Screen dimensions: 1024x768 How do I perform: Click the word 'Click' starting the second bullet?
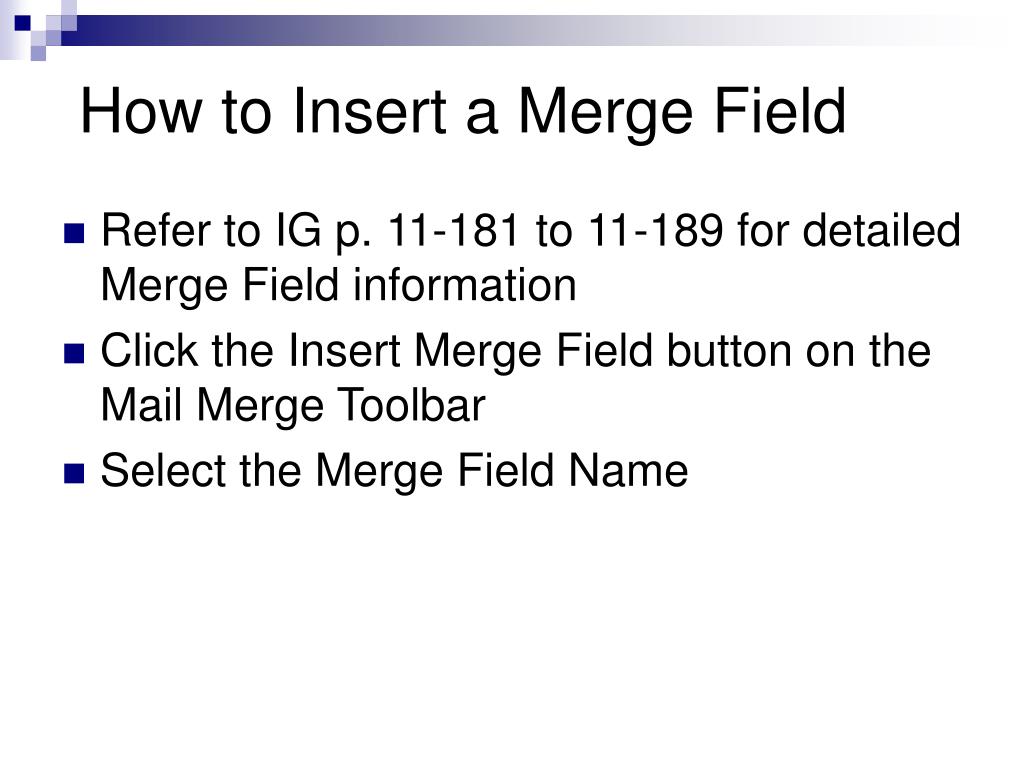pos(150,351)
